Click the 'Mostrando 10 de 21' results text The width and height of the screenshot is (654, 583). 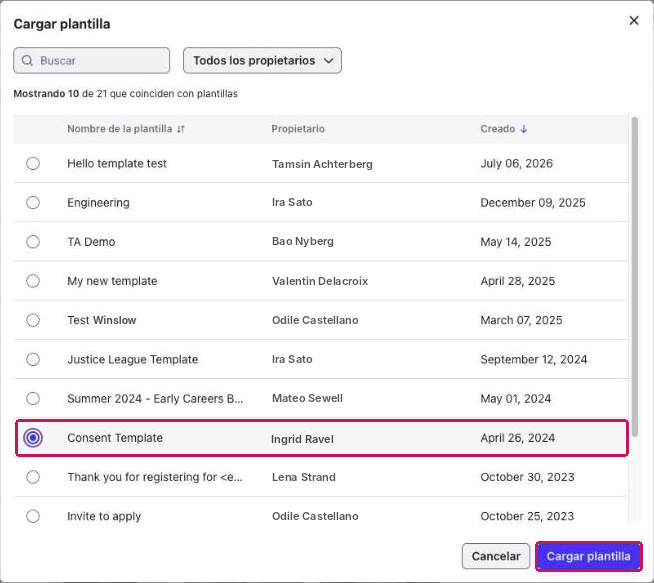tap(126, 93)
